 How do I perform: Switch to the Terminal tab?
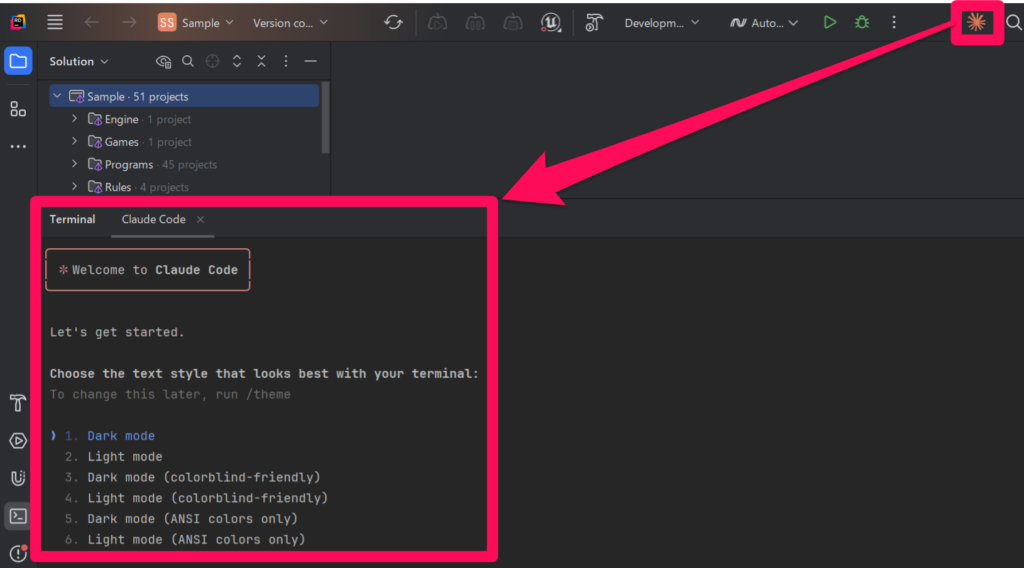click(x=72, y=219)
